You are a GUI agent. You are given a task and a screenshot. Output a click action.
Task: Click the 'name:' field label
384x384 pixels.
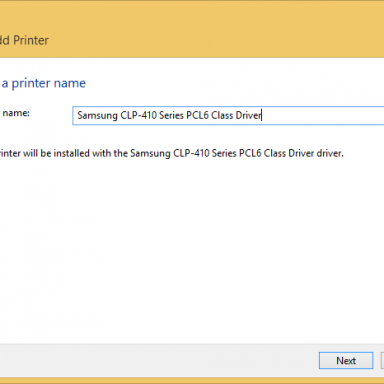coord(16,113)
